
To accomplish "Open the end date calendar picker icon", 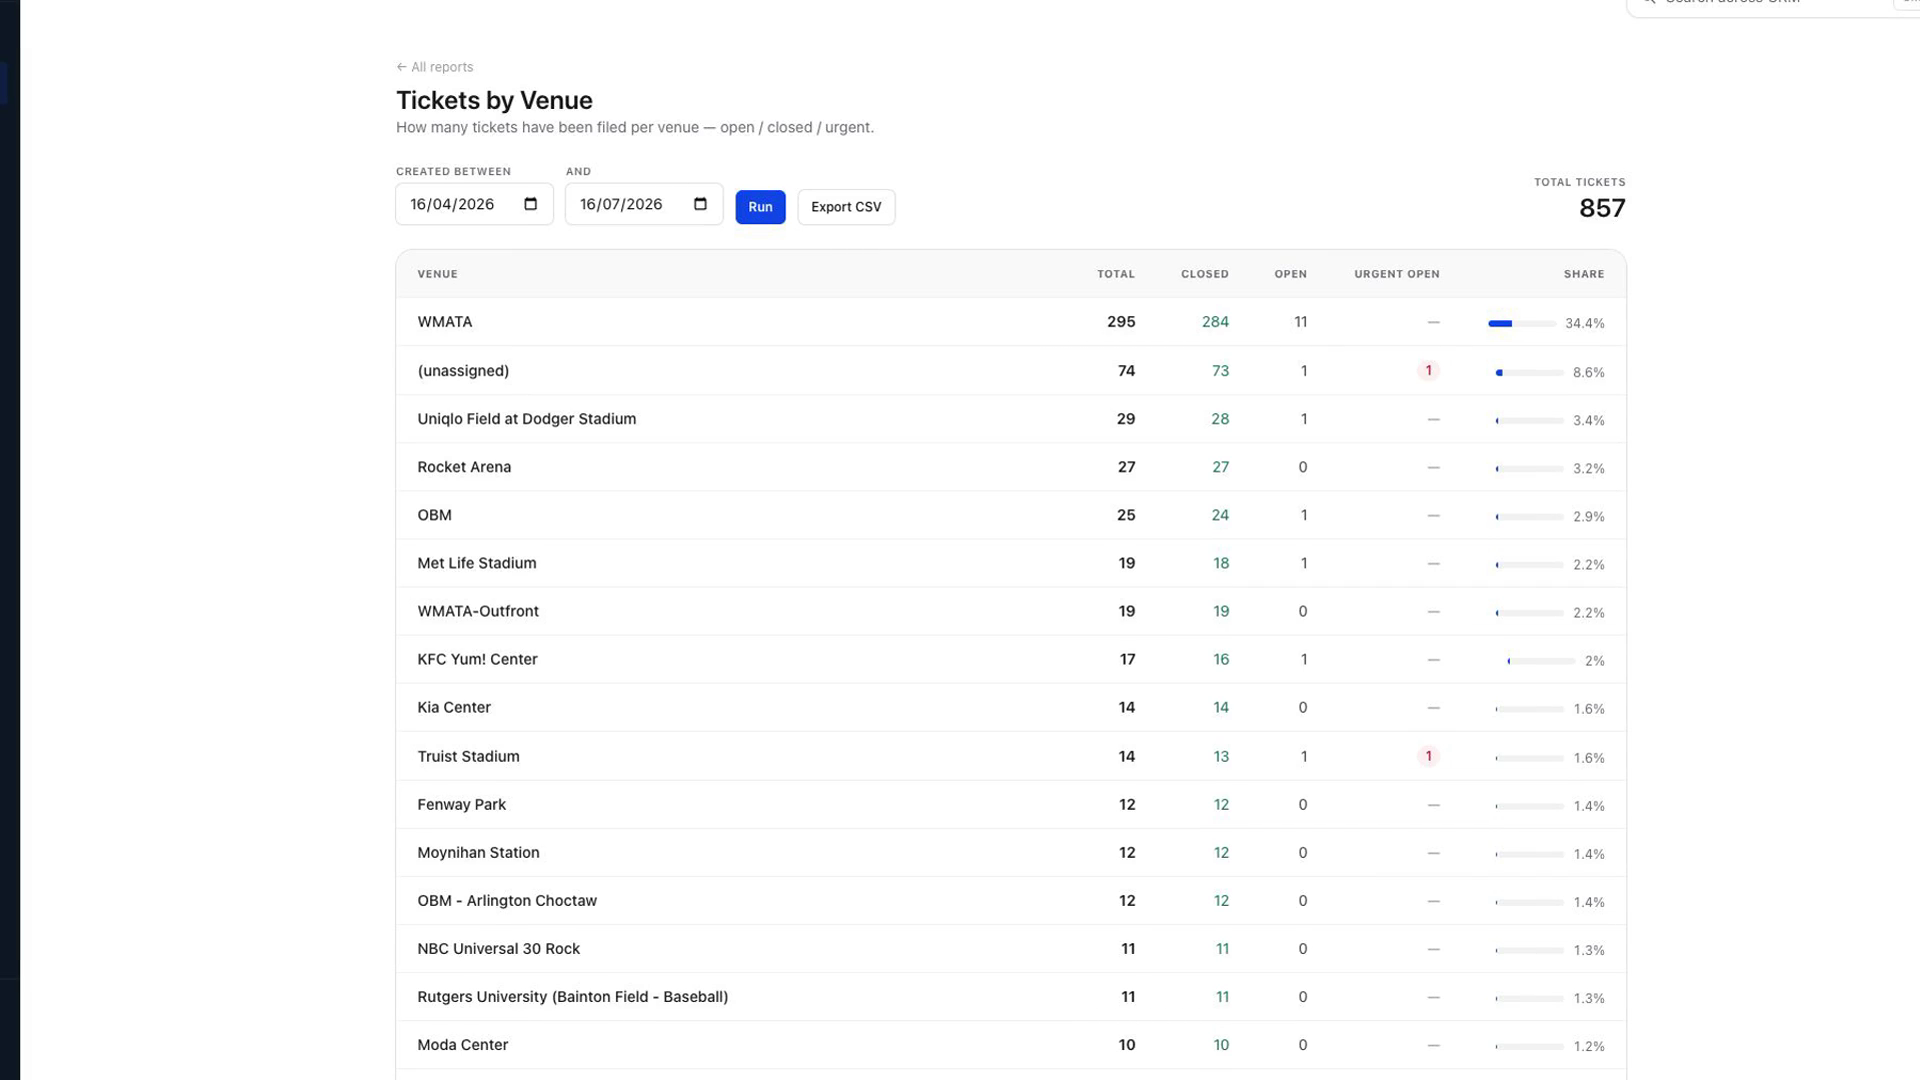I will coord(701,204).
